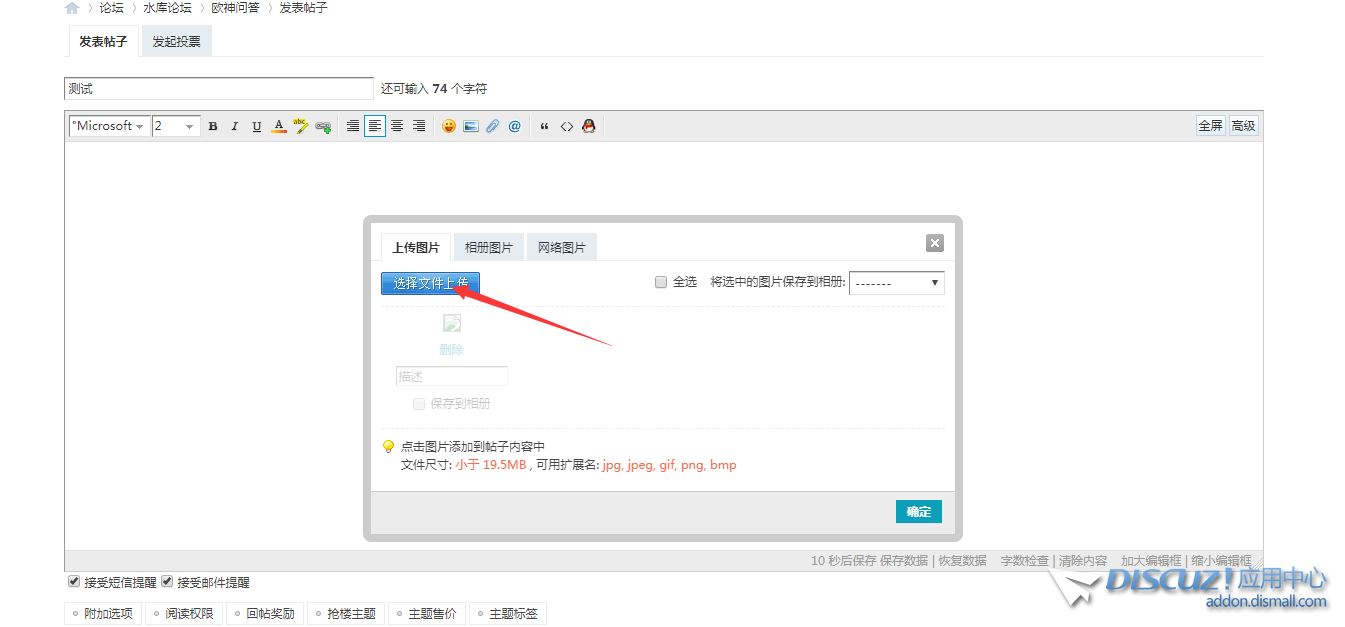Expand the 主题标签 section
The width and height of the screenshot is (1345, 627).
coord(506,614)
